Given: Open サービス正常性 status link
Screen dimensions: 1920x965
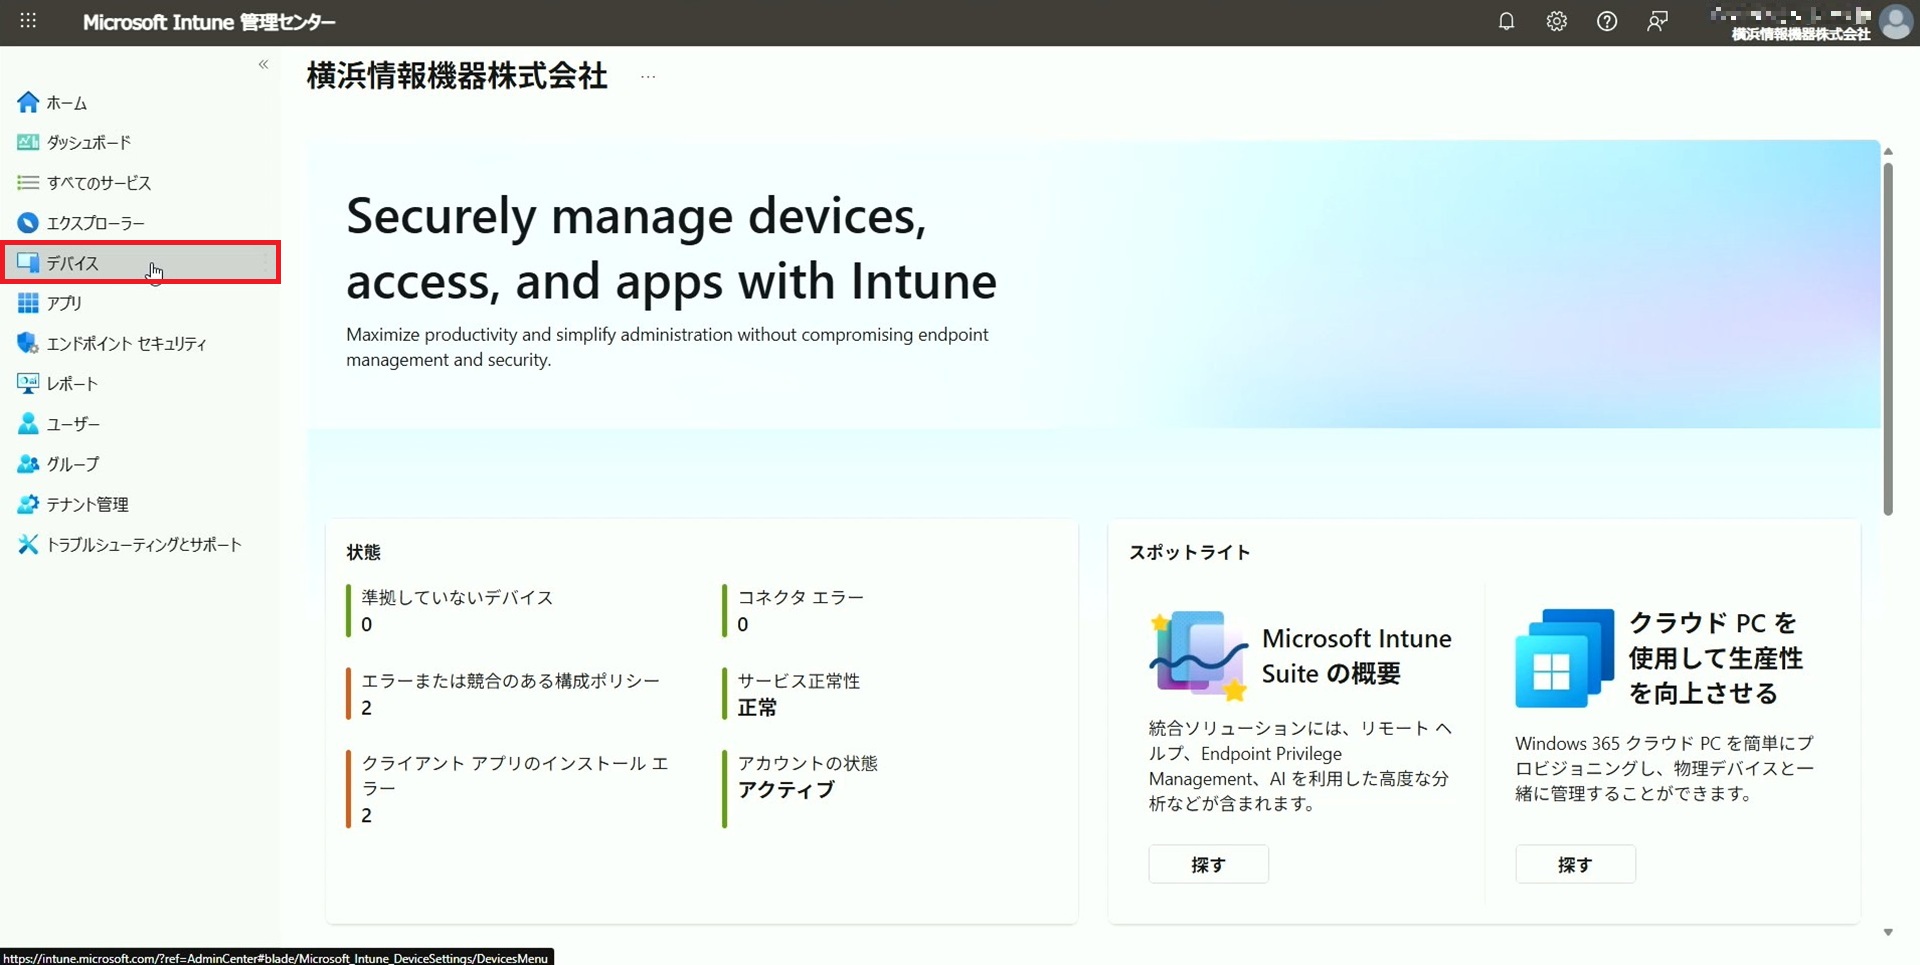Looking at the screenshot, I should coord(798,681).
